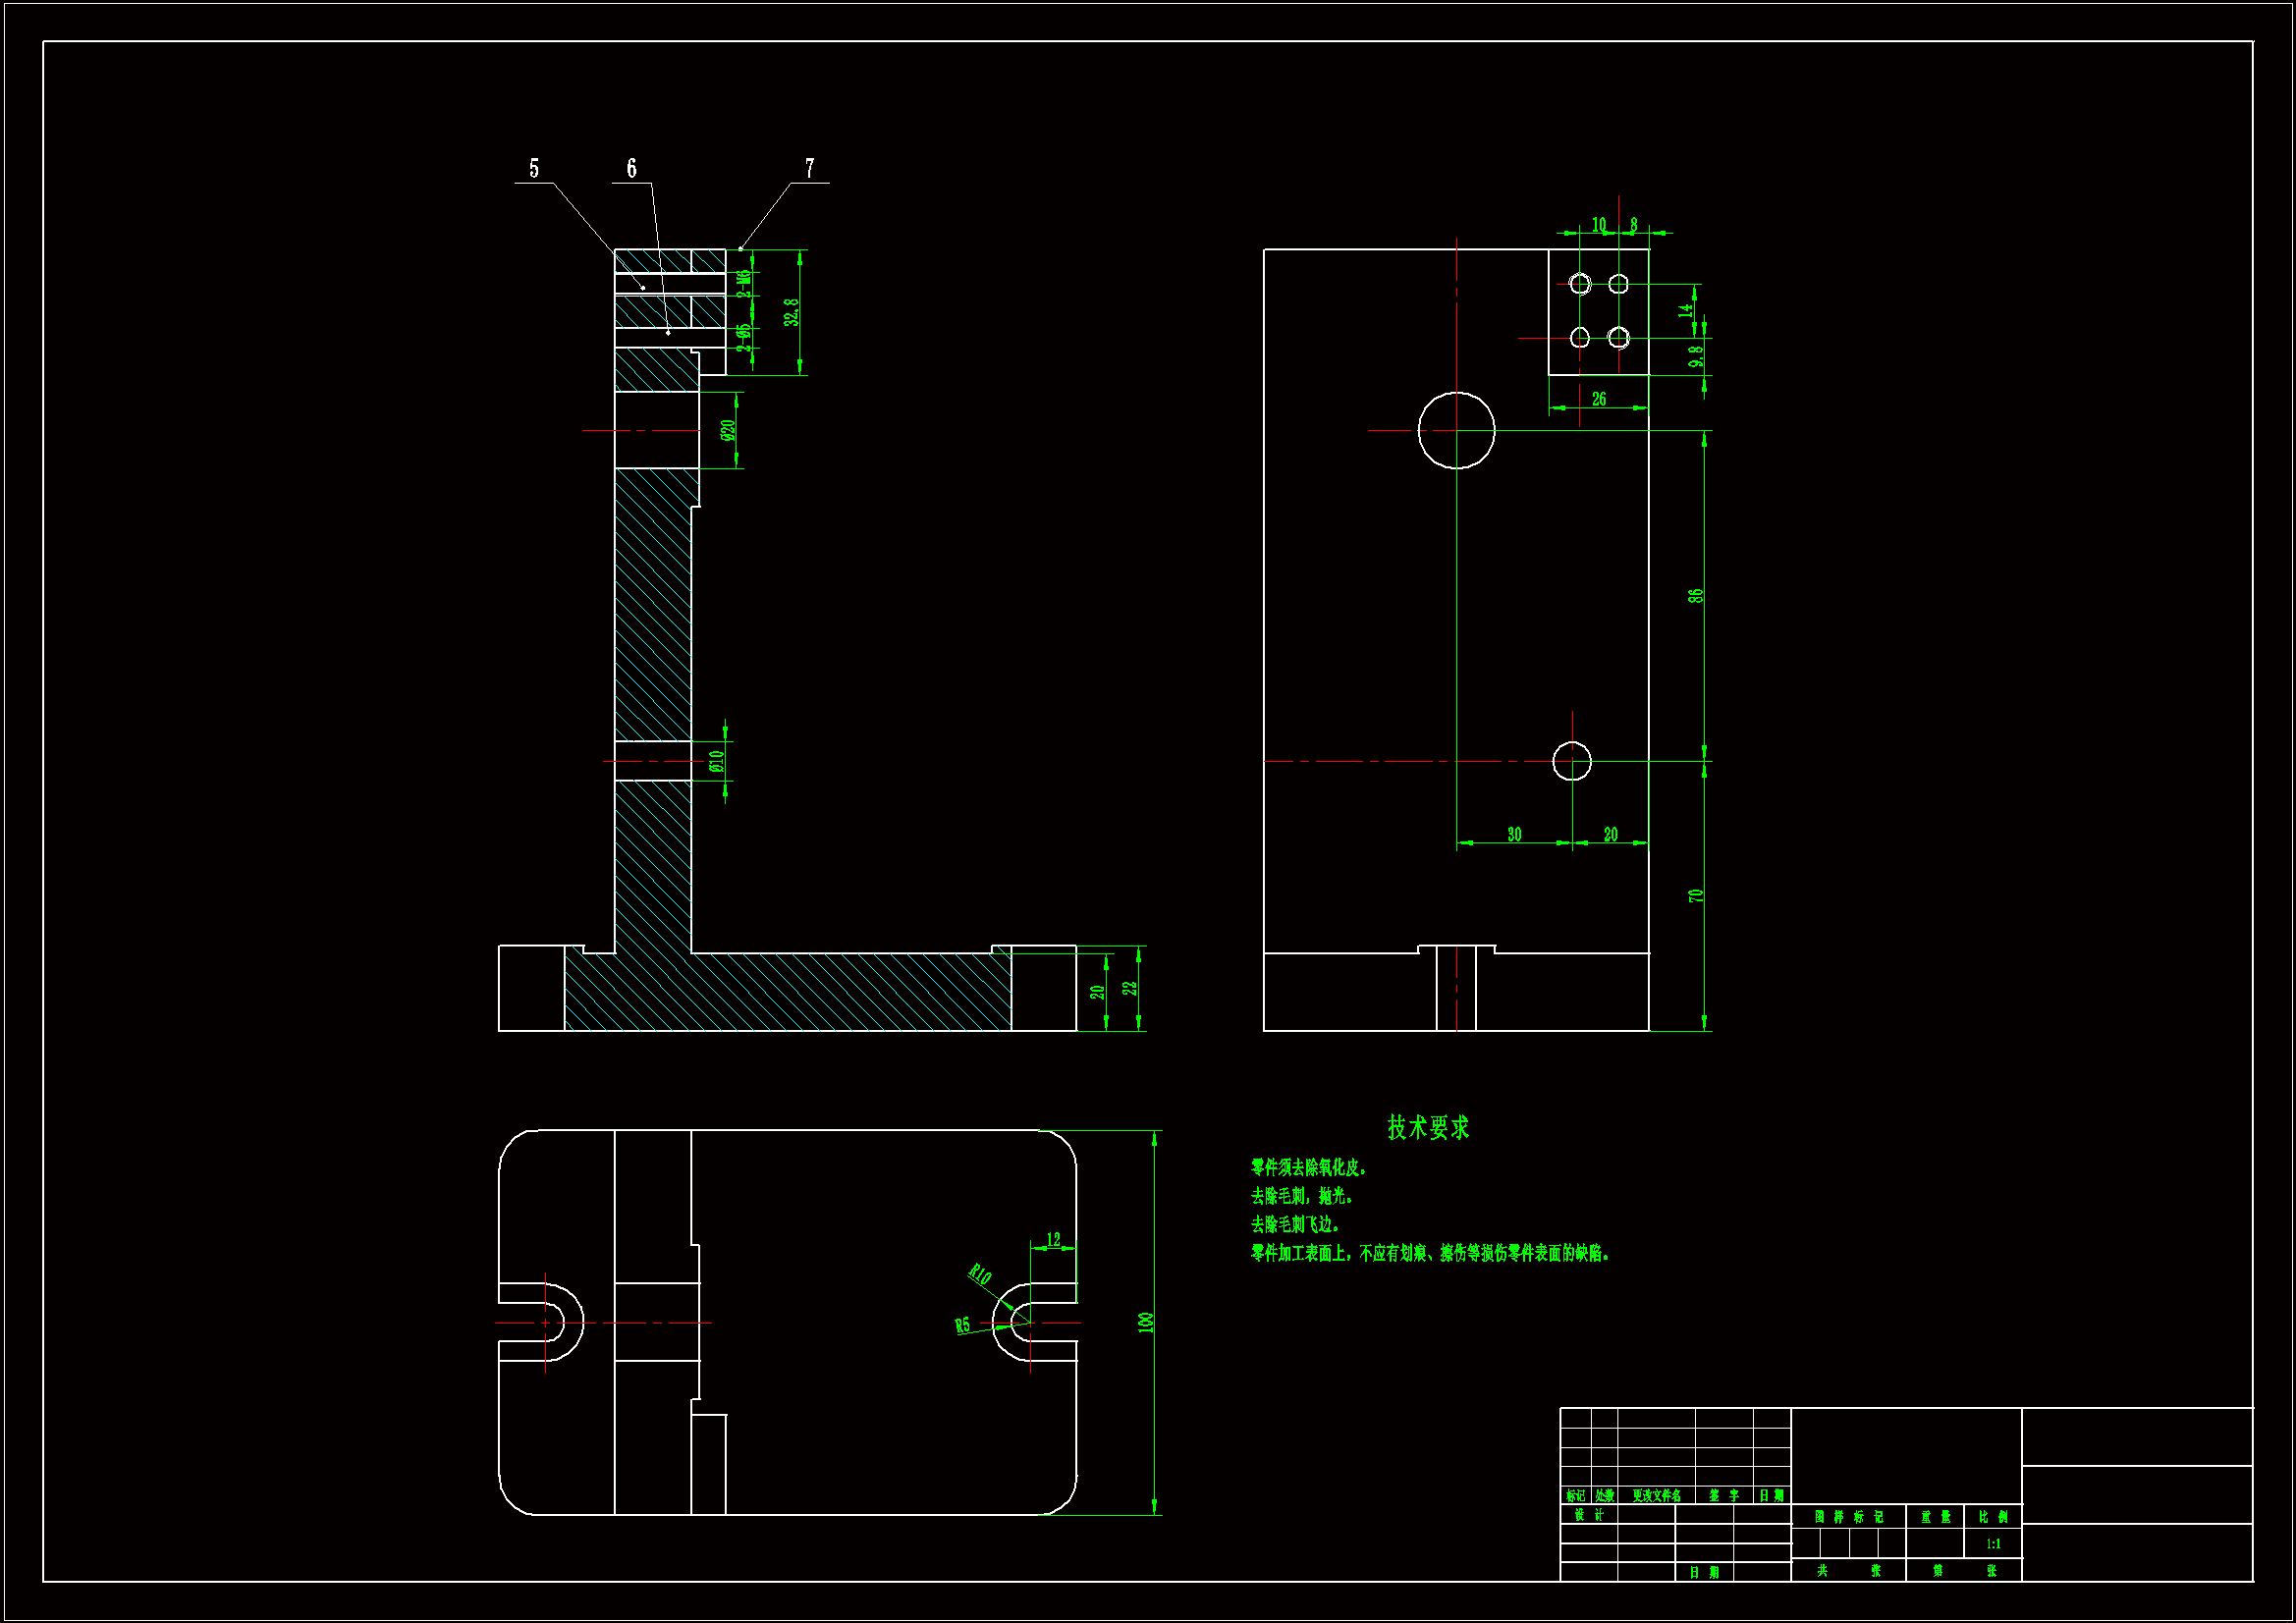The height and width of the screenshot is (1623, 2296).
Task: Select the 70 dimension in right view
Action: [1695, 896]
